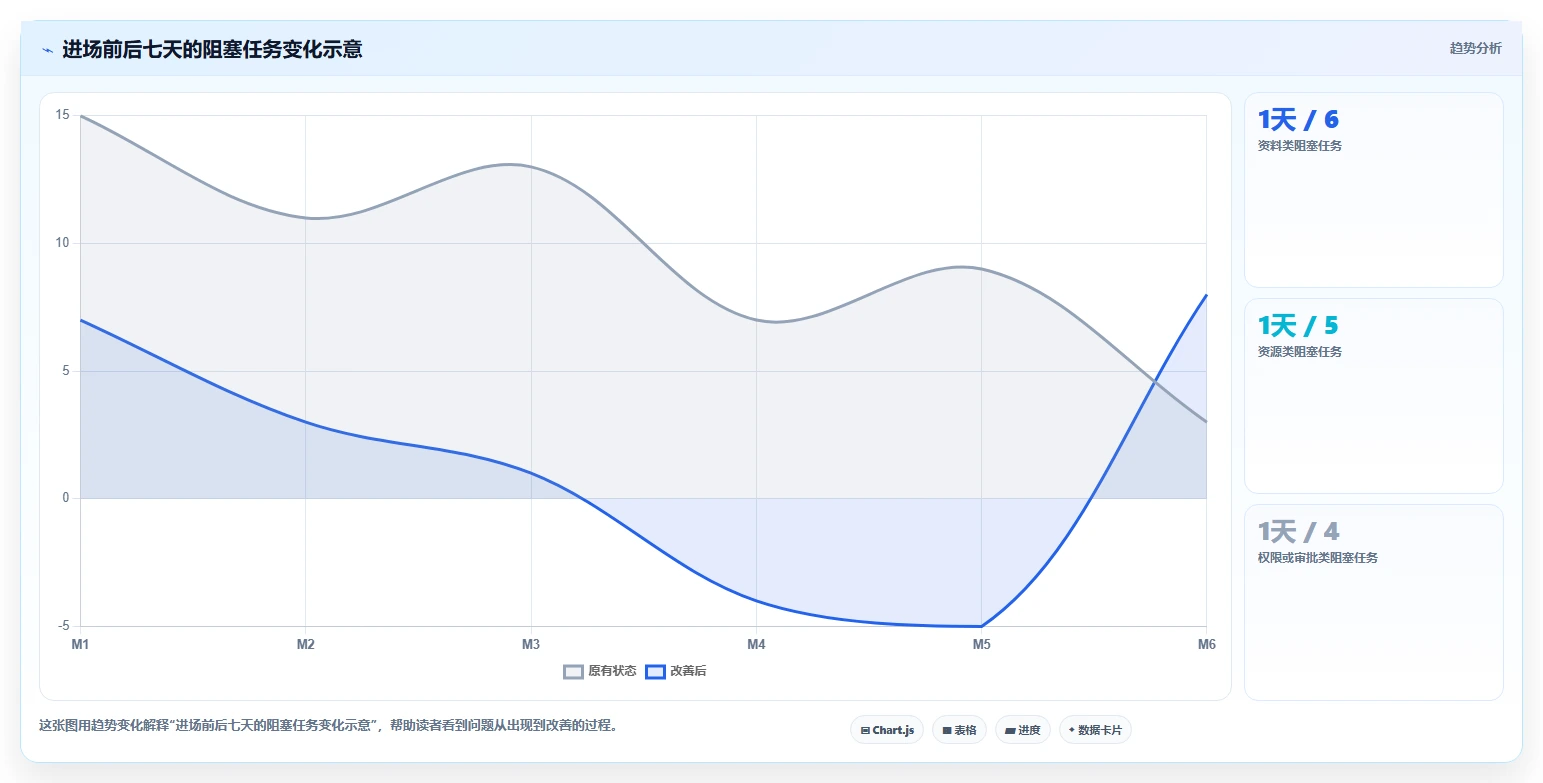Toggle the 改善后 legend item

676,672
